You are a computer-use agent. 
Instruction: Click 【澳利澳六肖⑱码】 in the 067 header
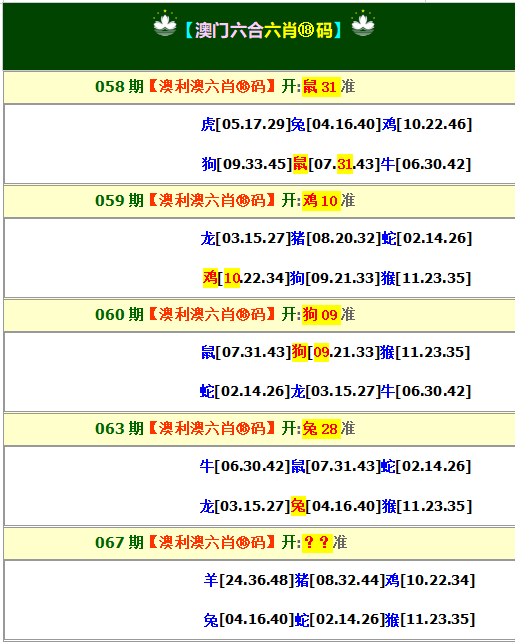(212, 543)
